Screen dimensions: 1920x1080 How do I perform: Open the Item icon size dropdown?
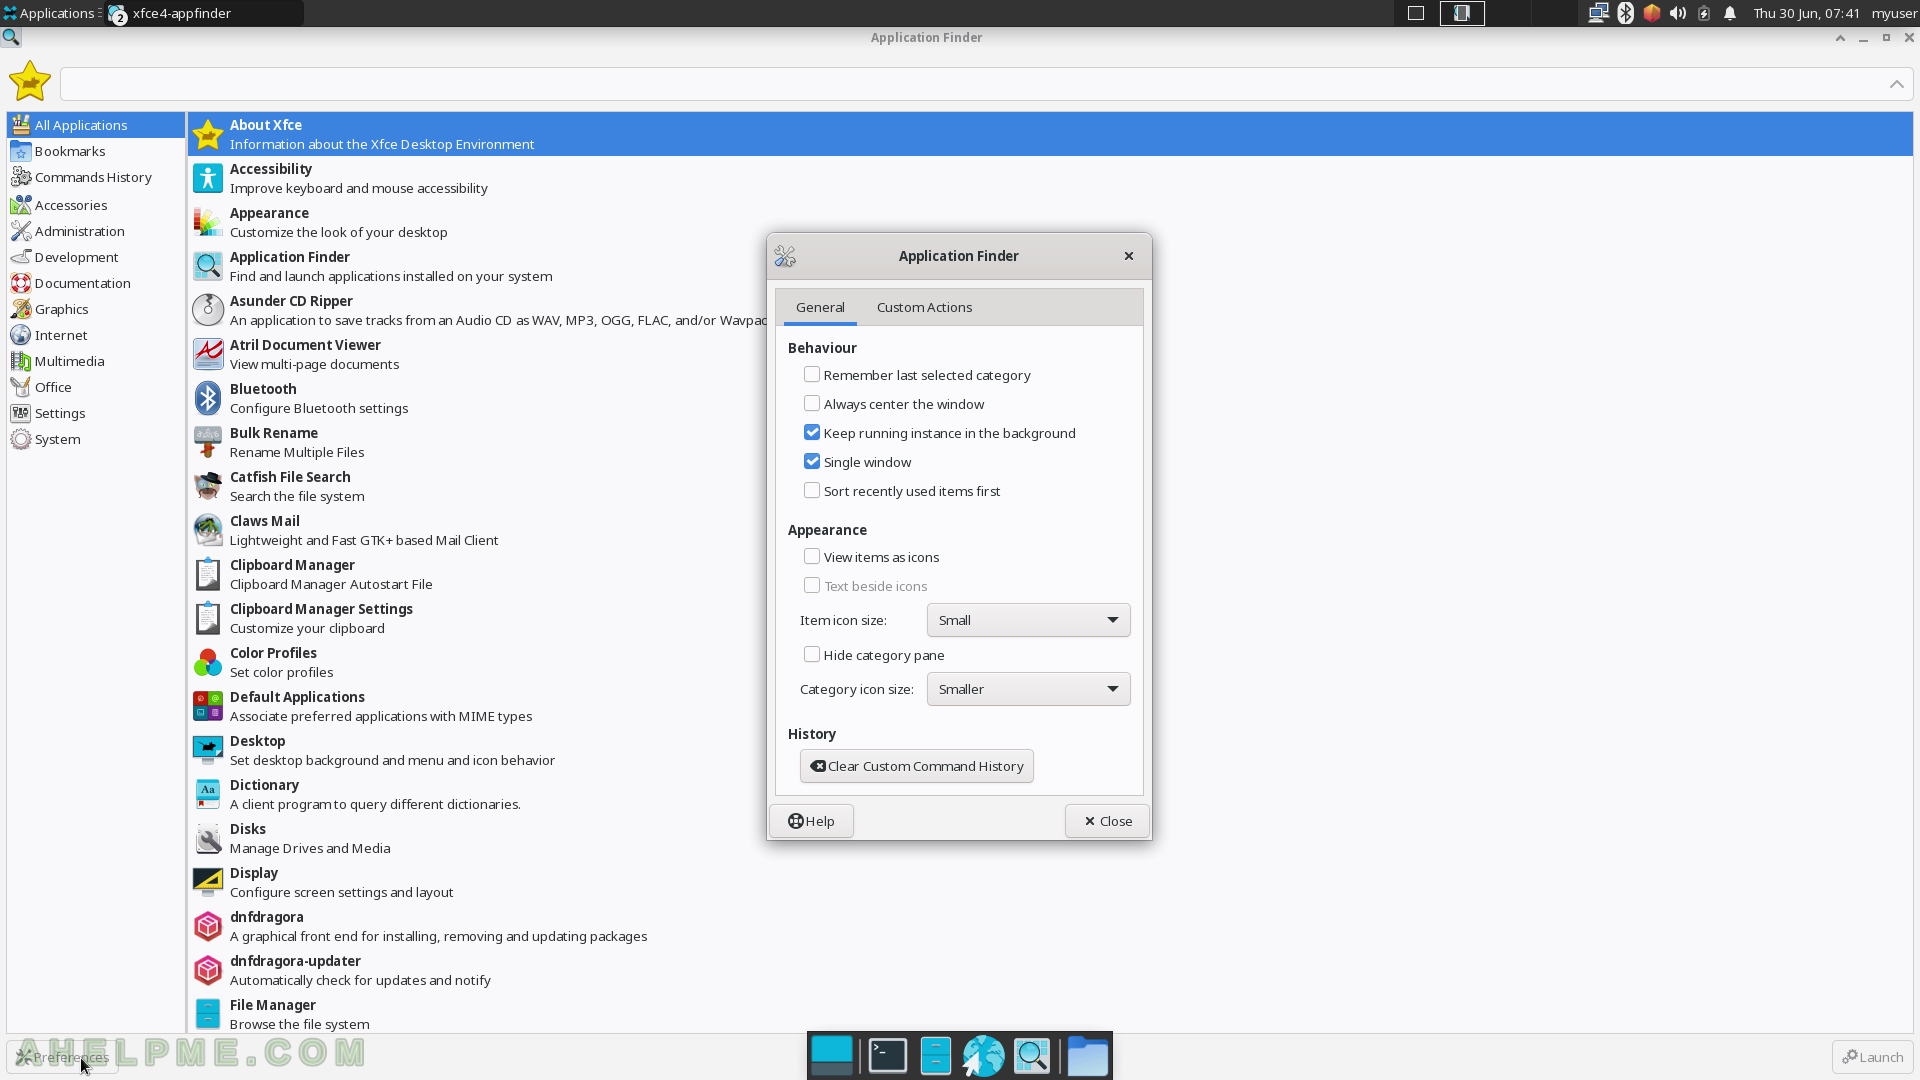[x=1028, y=620]
